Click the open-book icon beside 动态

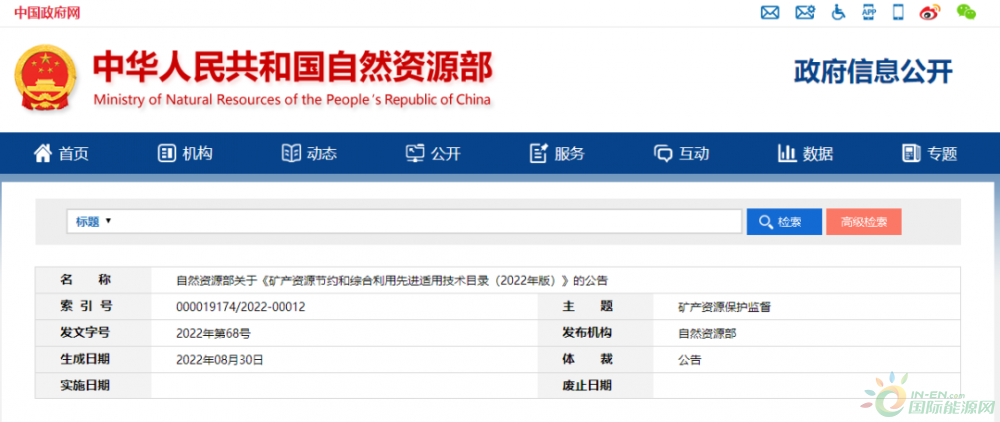(x=291, y=153)
